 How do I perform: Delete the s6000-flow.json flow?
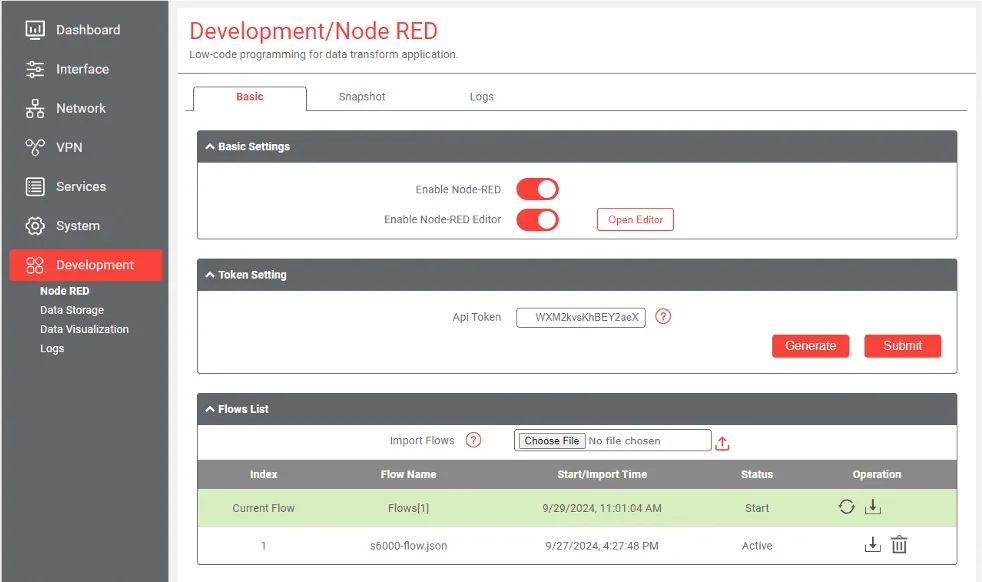pyautogui.click(x=899, y=544)
